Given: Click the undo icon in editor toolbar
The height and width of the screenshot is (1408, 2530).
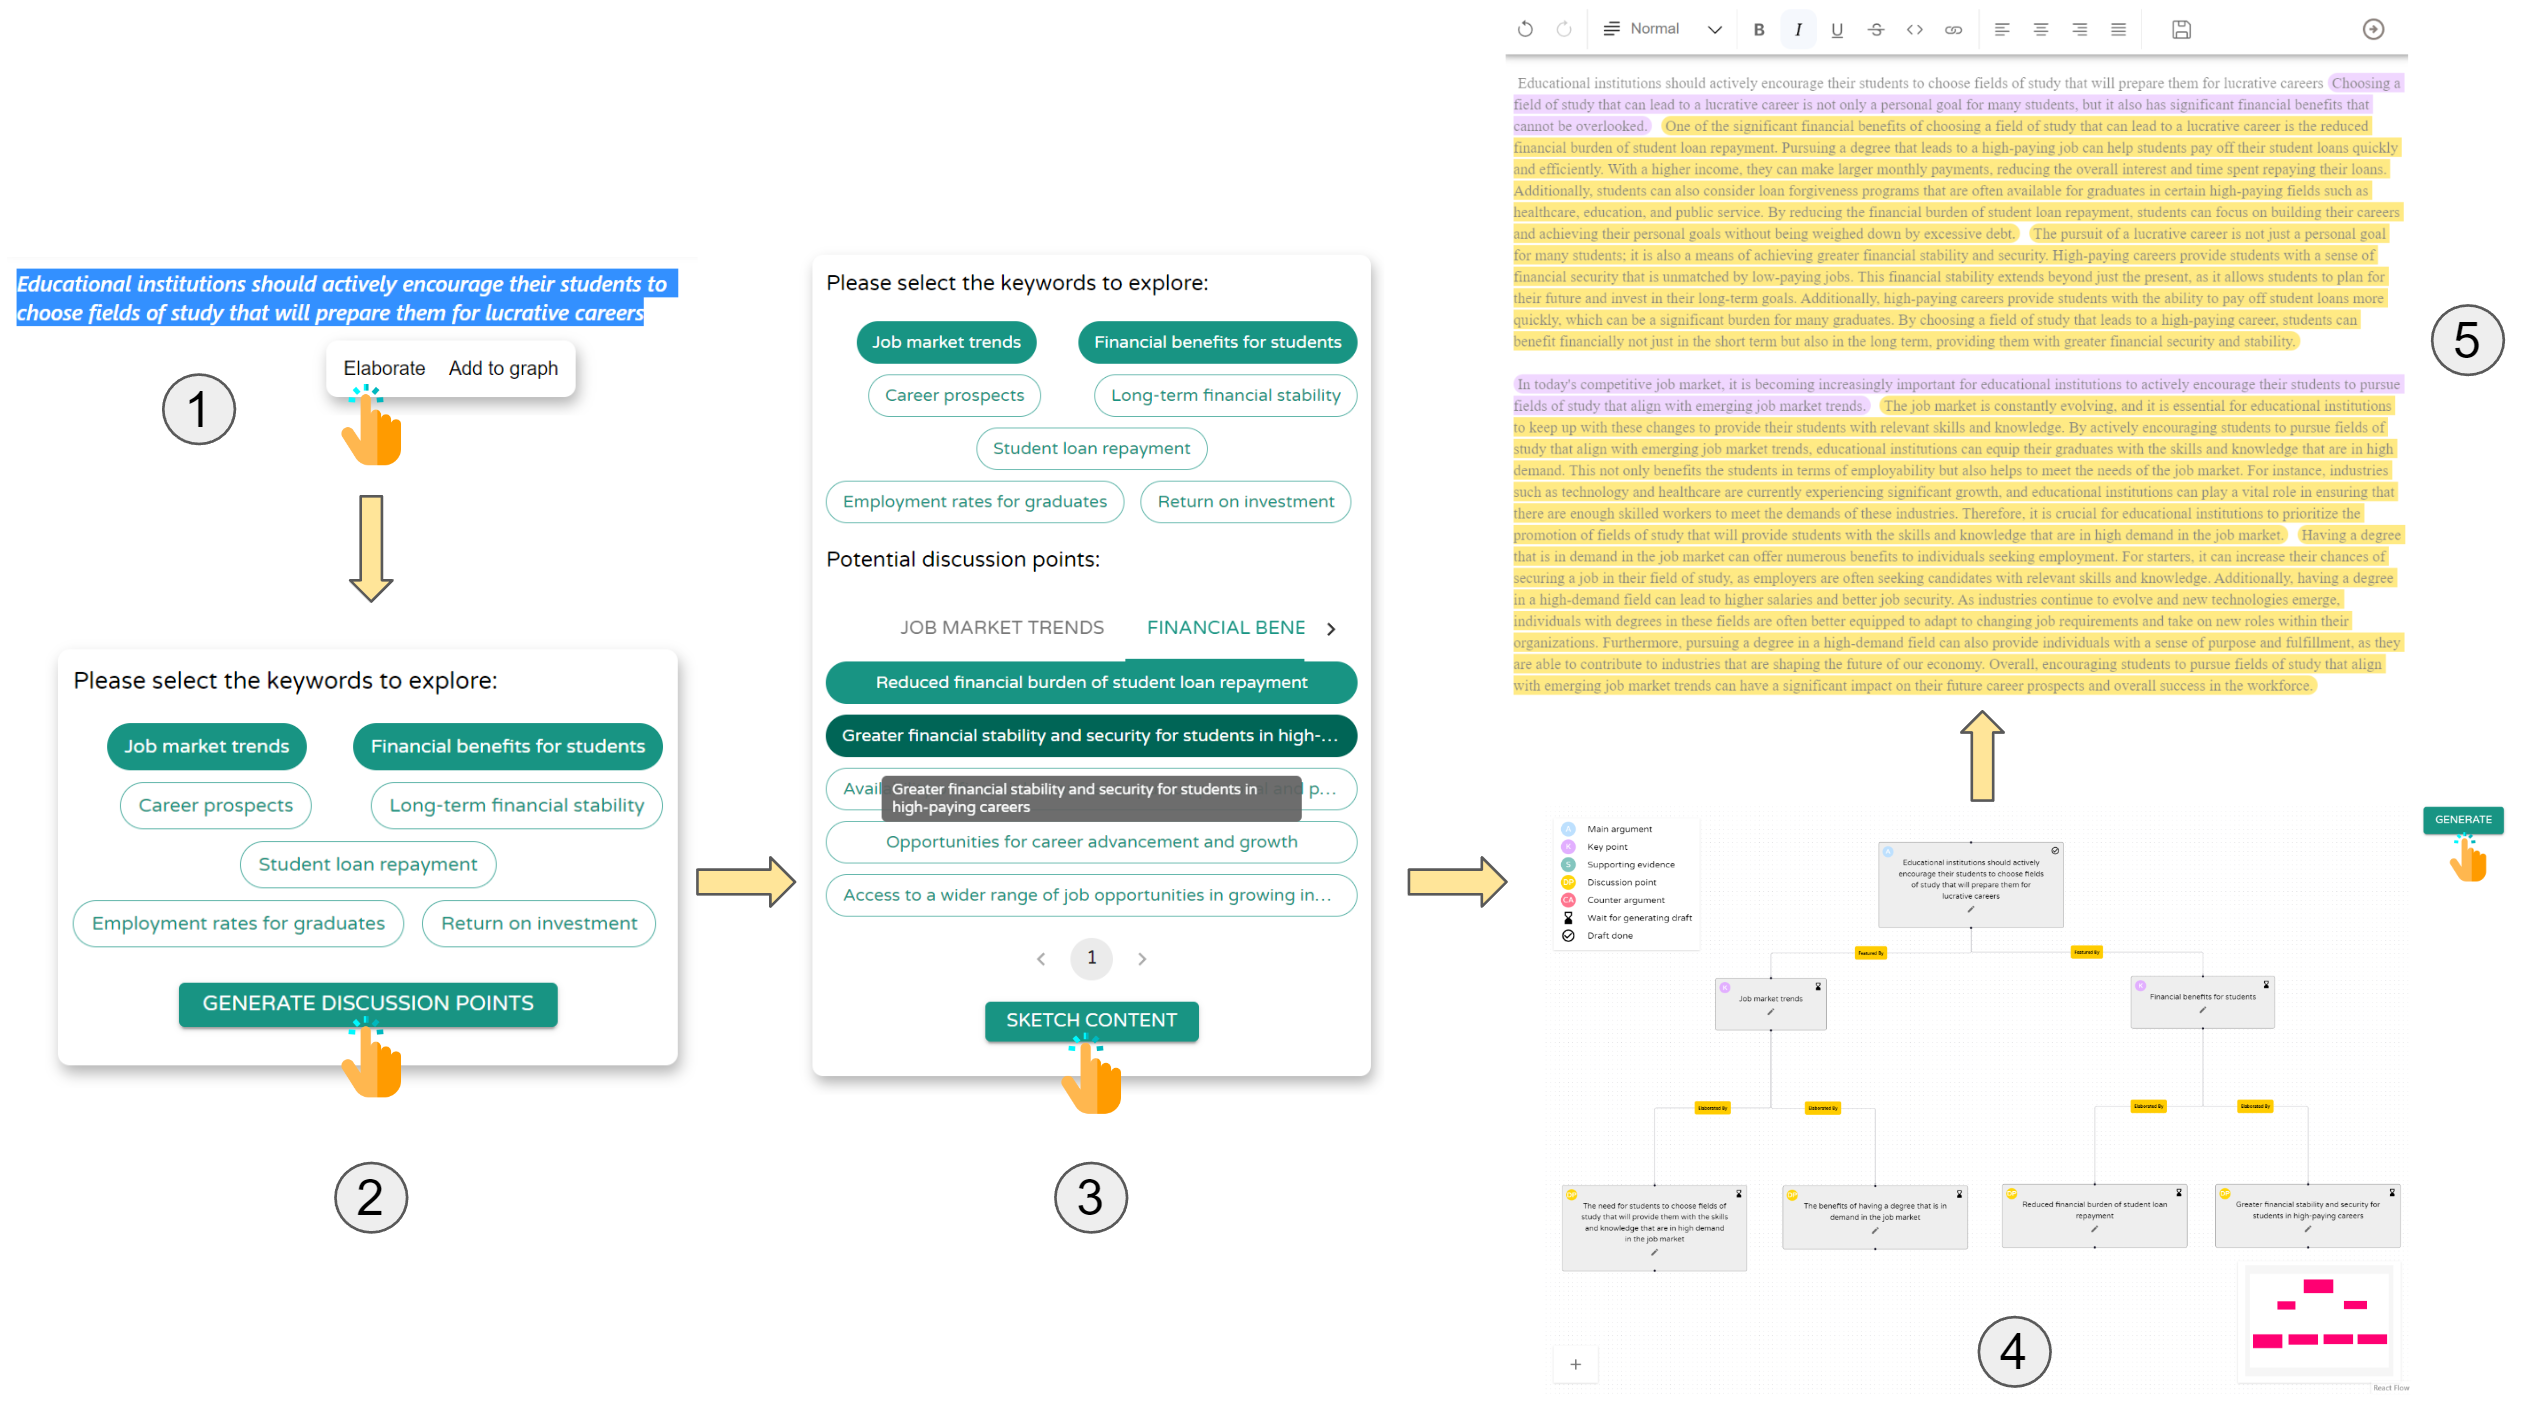Looking at the screenshot, I should tap(1525, 29).
